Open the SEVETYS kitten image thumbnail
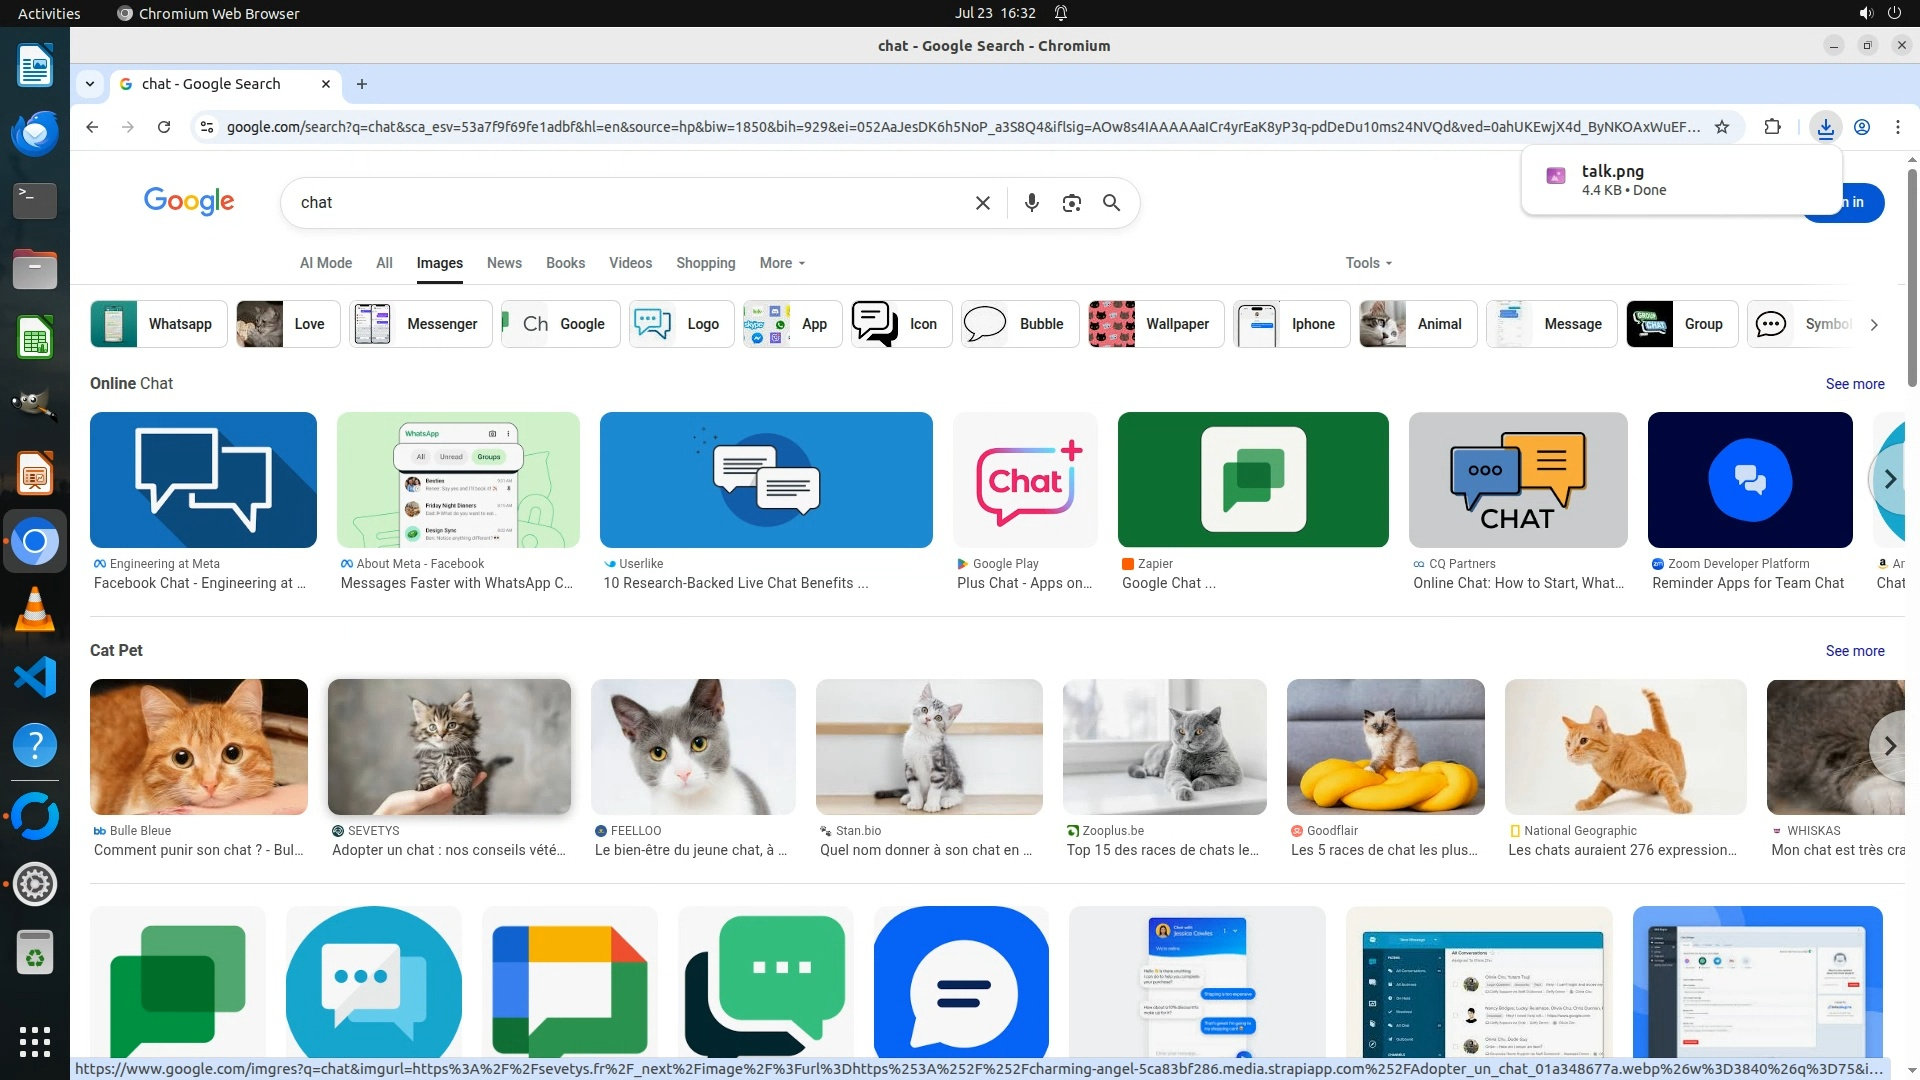The height and width of the screenshot is (1080, 1920). click(449, 746)
